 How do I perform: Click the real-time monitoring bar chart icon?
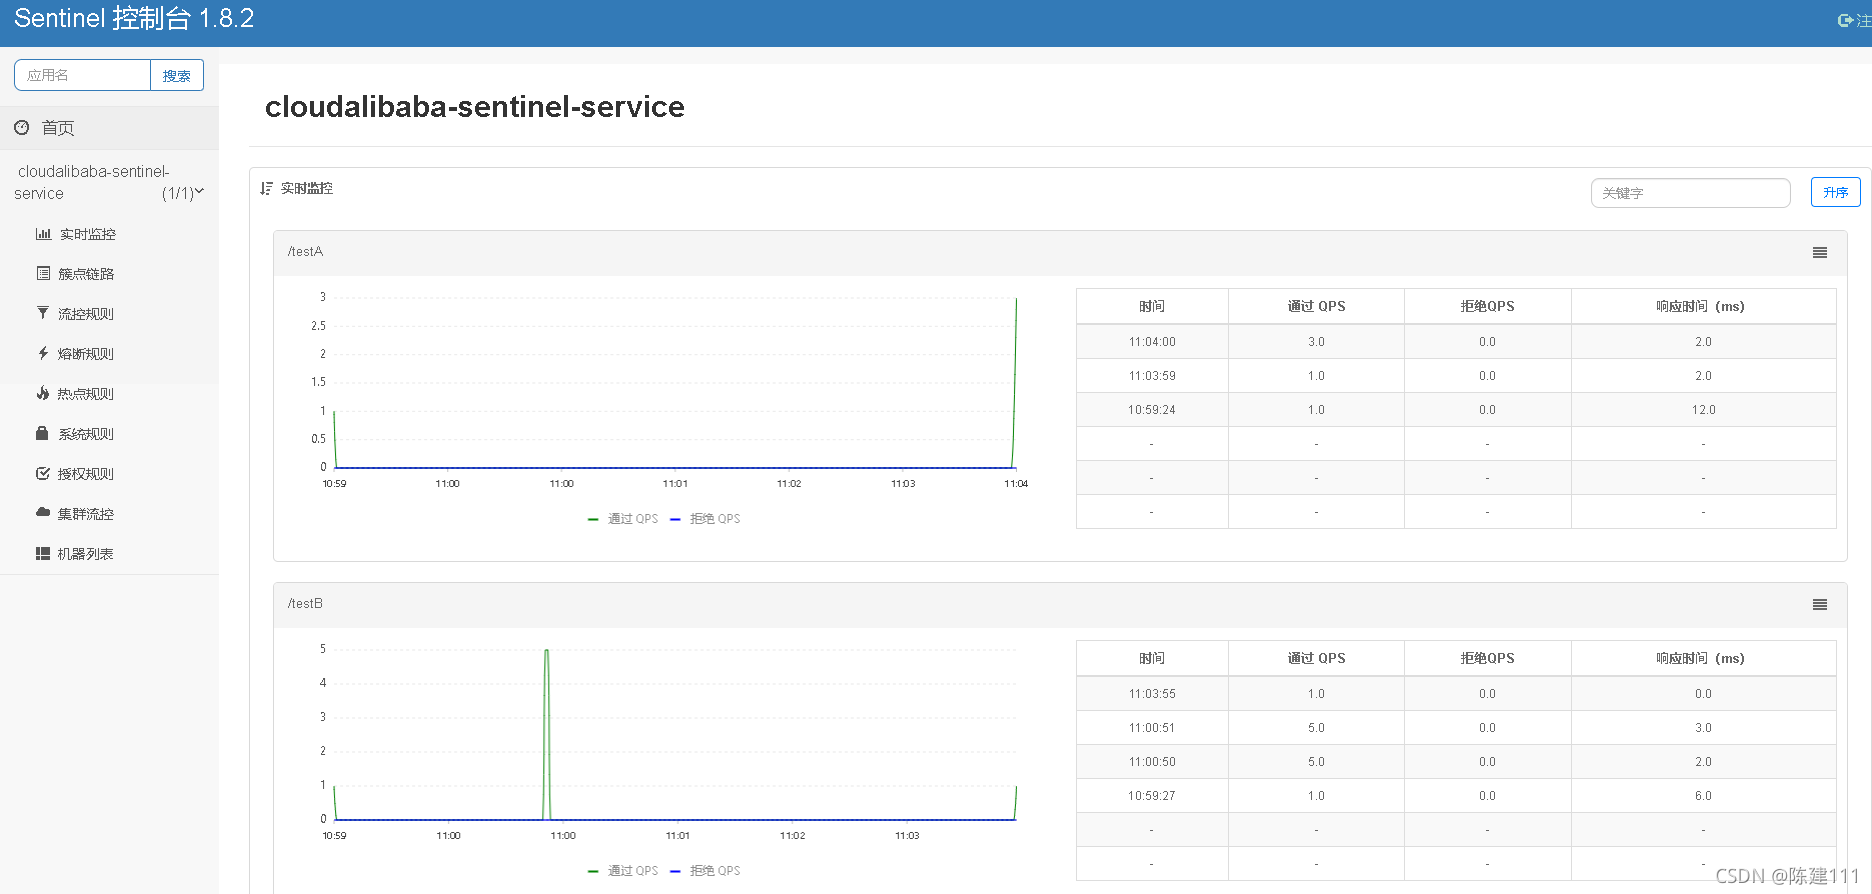43,234
